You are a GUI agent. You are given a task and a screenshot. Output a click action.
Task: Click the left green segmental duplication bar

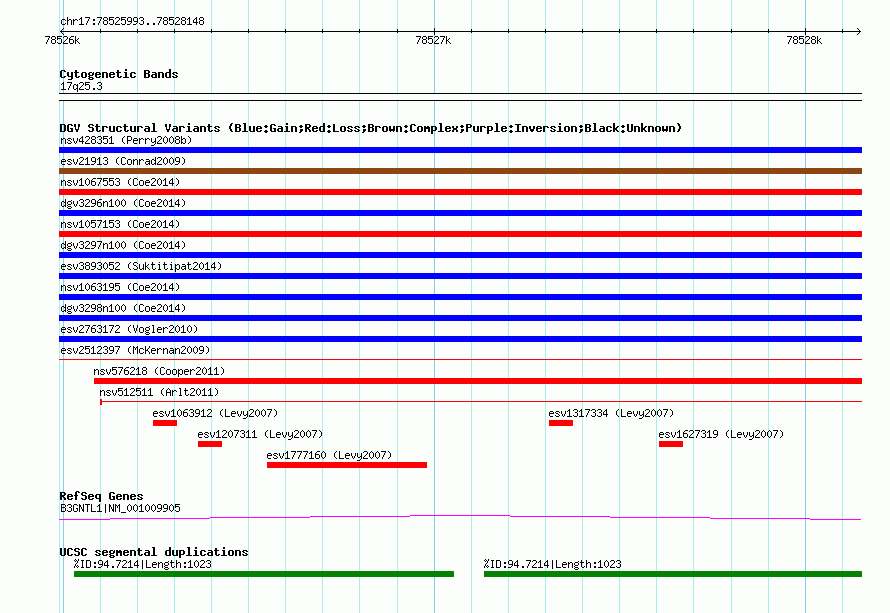pos(264,574)
